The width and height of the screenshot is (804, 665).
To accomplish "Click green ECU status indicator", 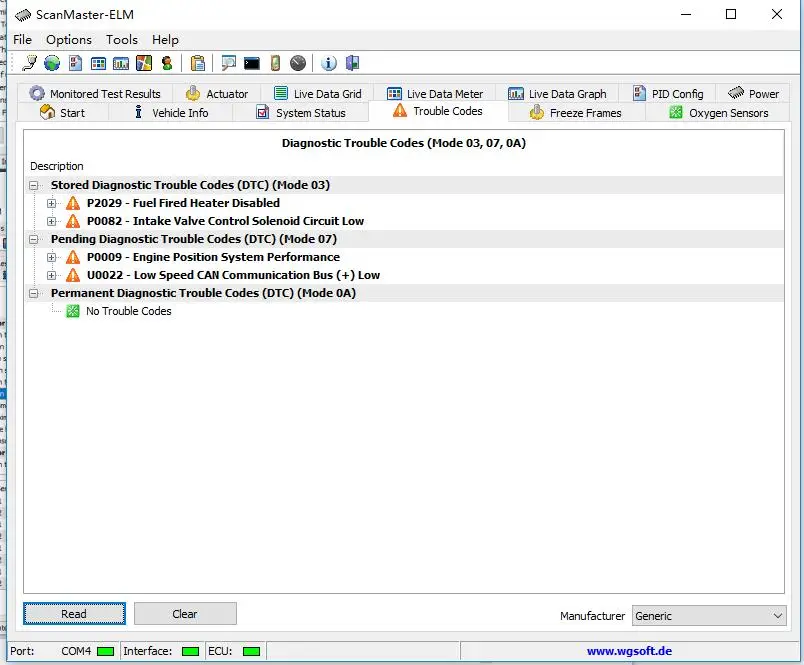I will tap(251, 651).
